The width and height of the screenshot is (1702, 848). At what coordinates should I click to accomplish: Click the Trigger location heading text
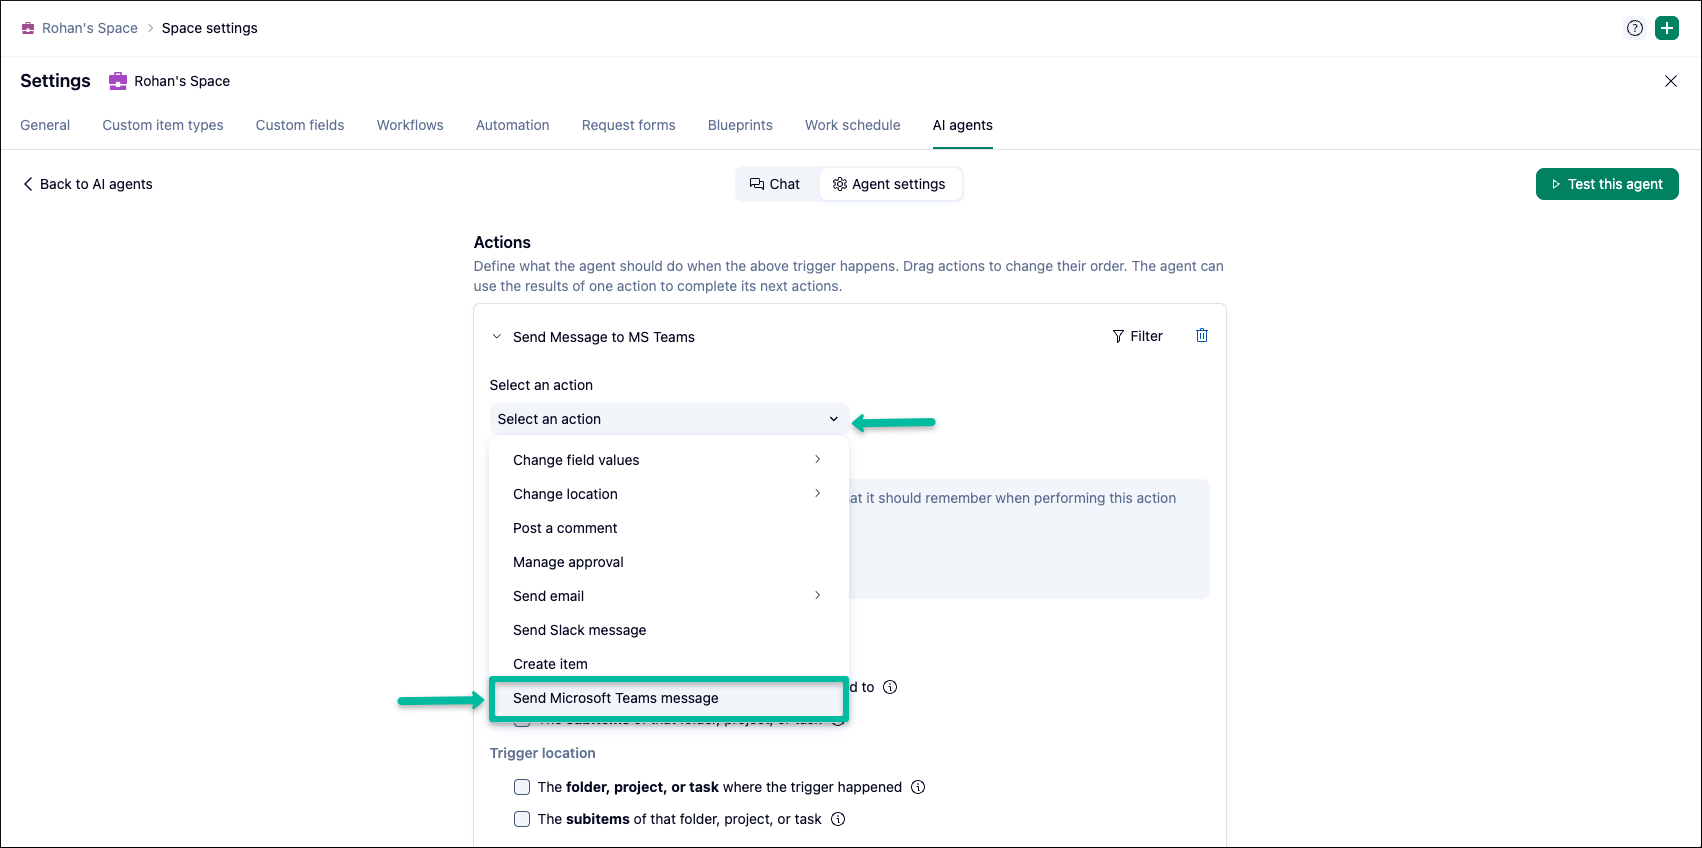point(543,753)
